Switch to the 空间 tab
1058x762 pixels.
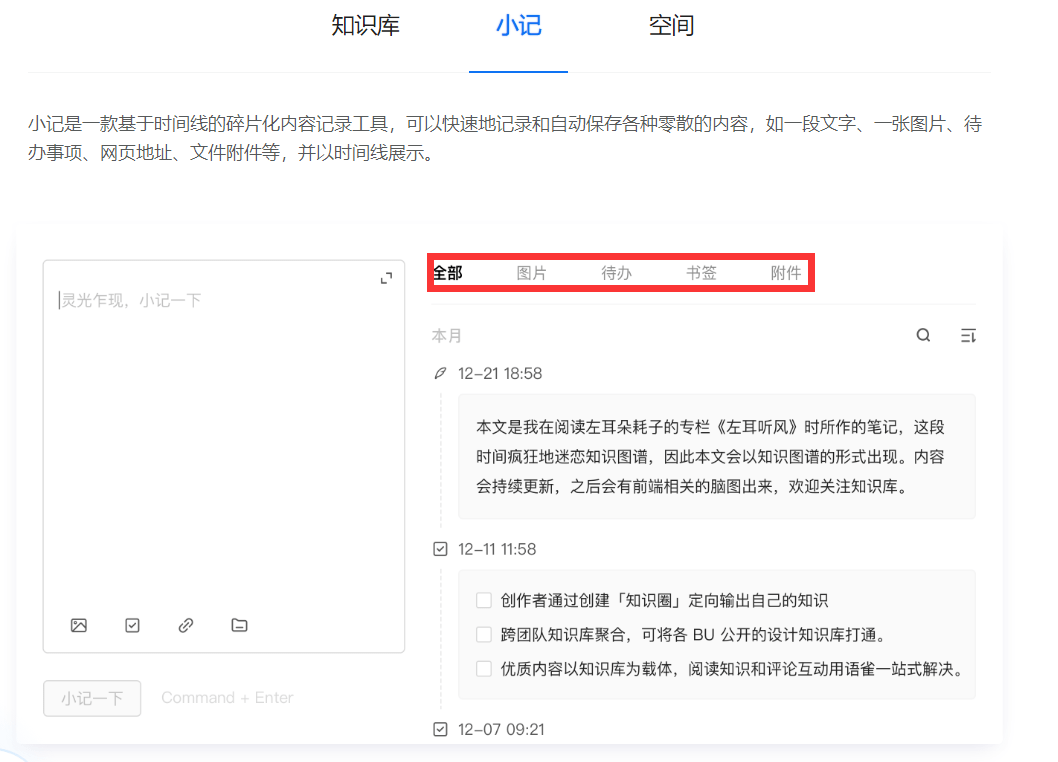[672, 26]
